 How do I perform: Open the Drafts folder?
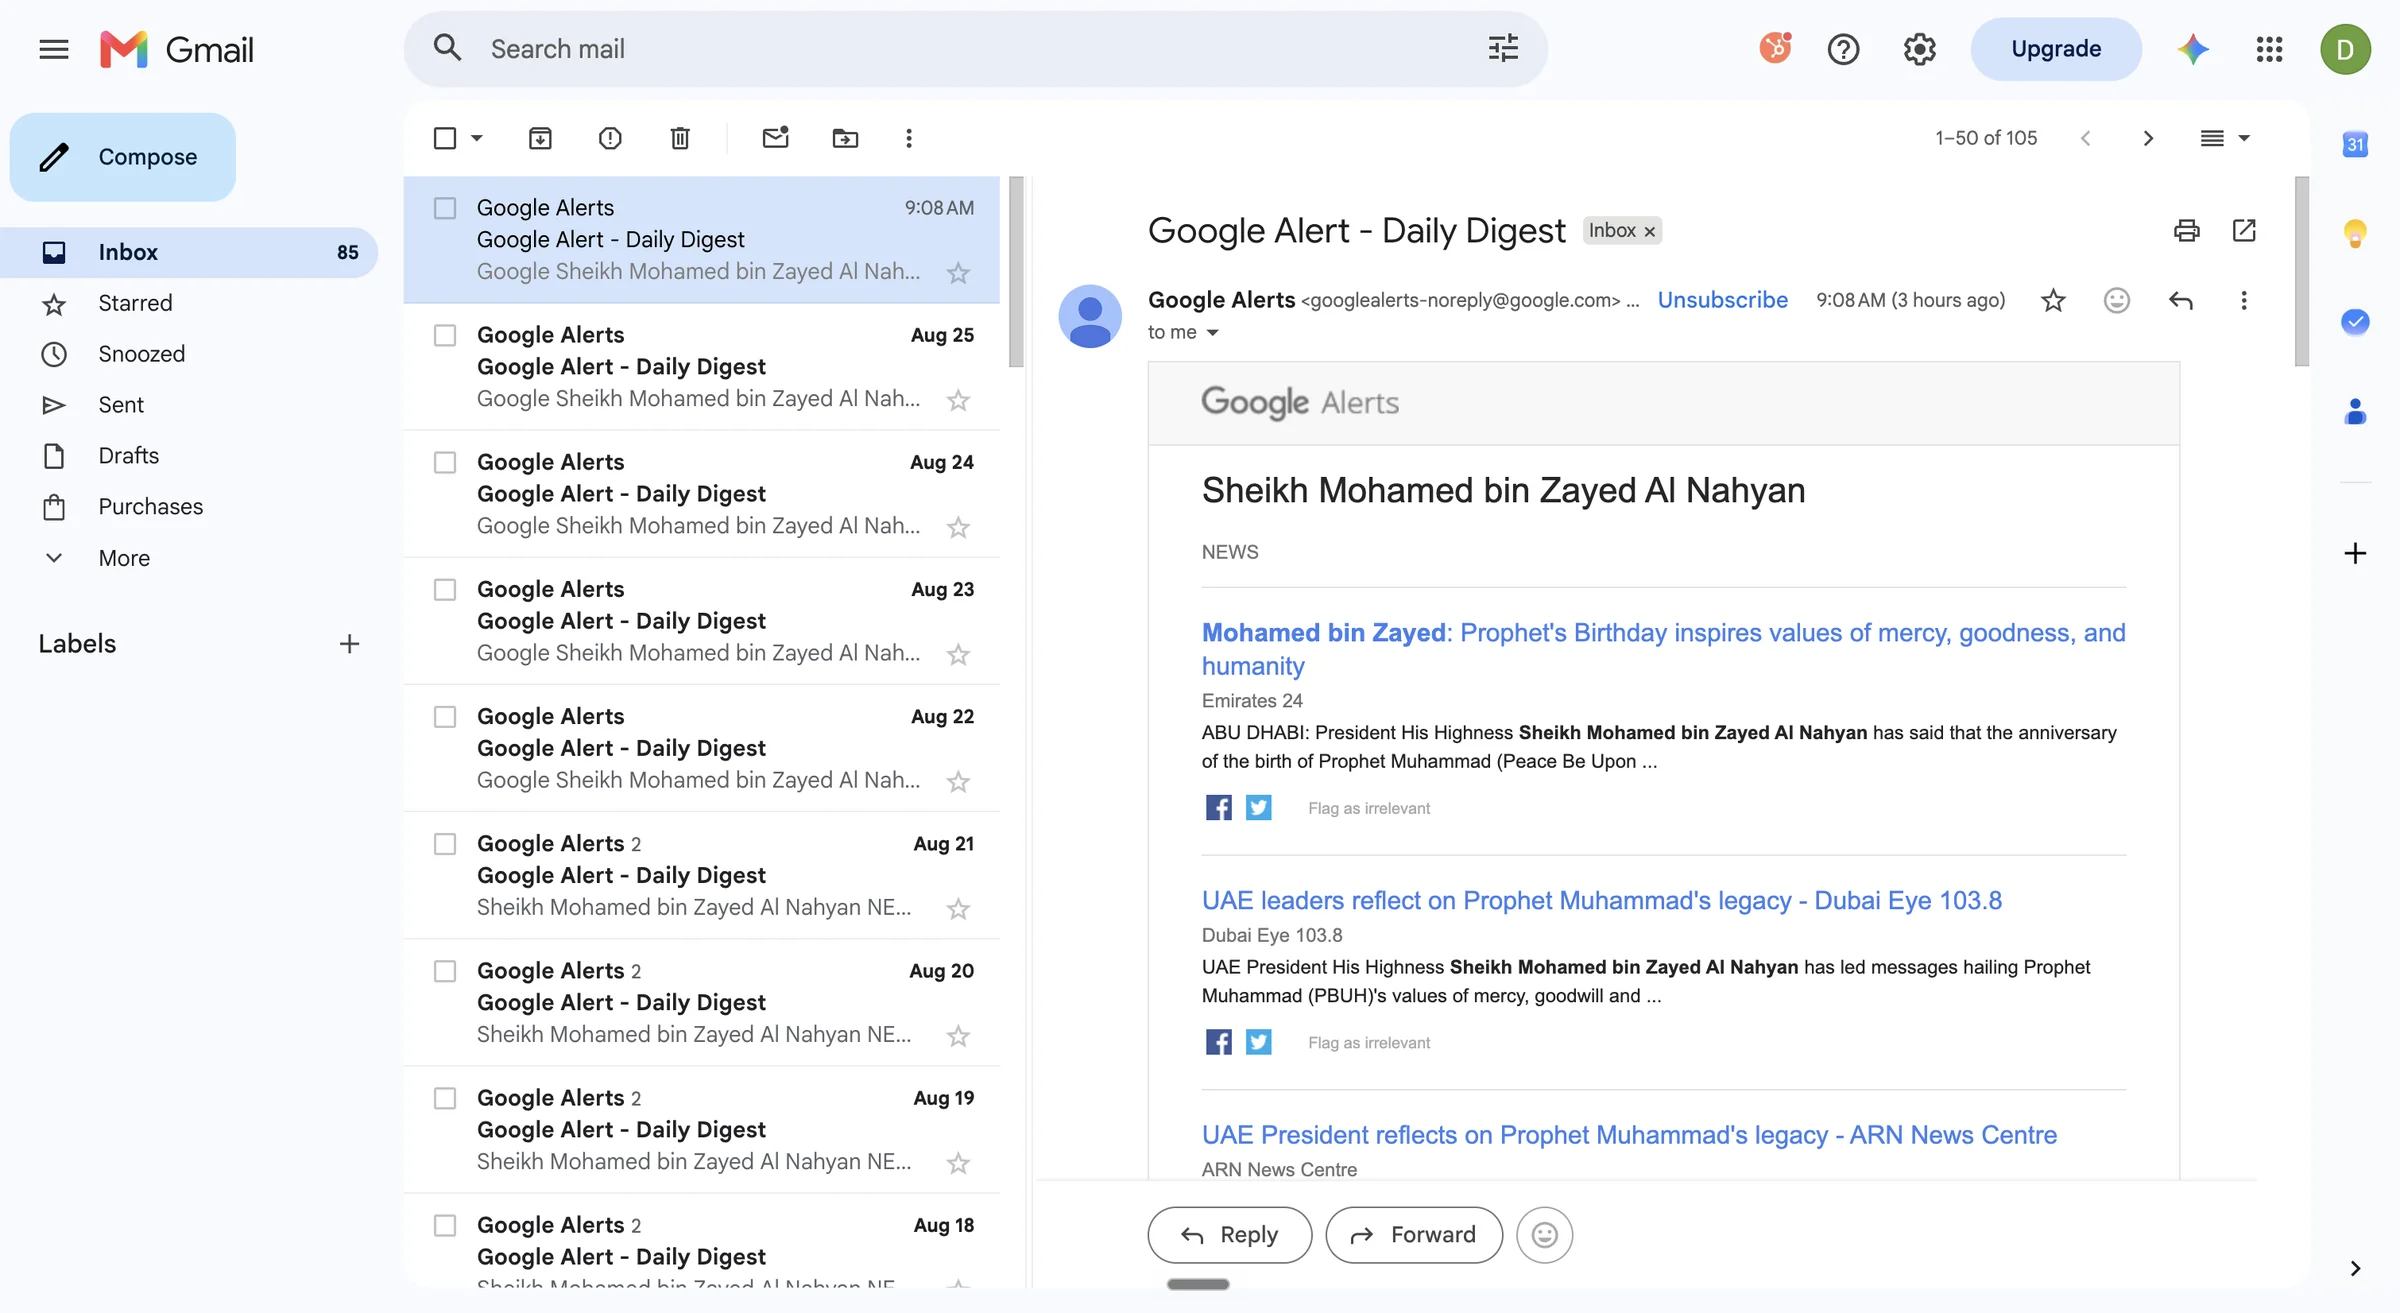pyautogui.click(x=190, y=456)
